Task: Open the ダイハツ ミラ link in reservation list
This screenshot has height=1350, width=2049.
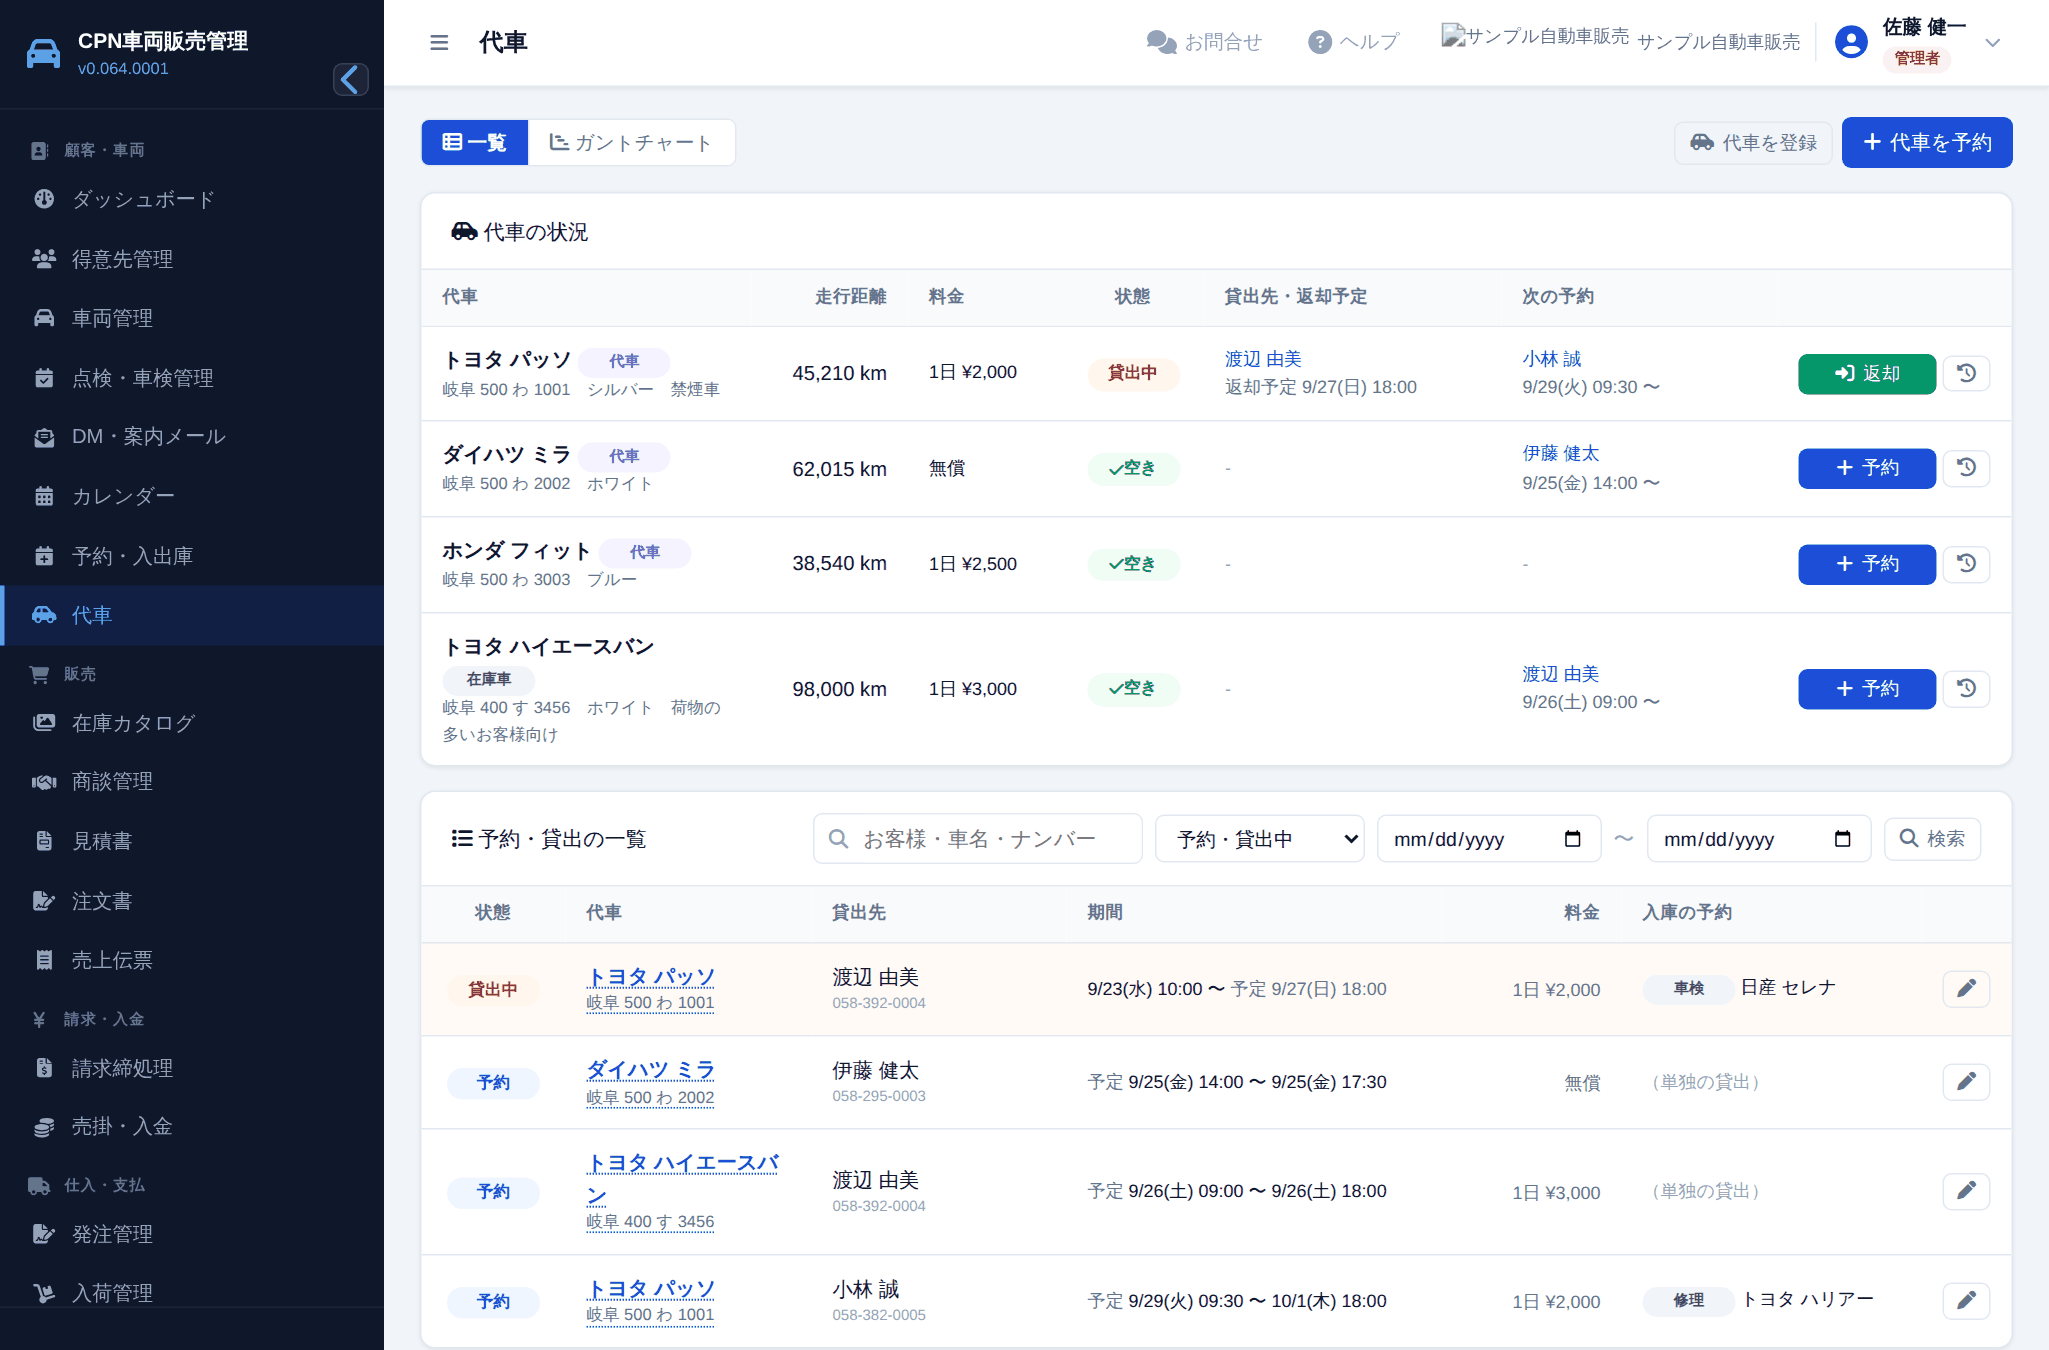Action: coord(650,1070)
